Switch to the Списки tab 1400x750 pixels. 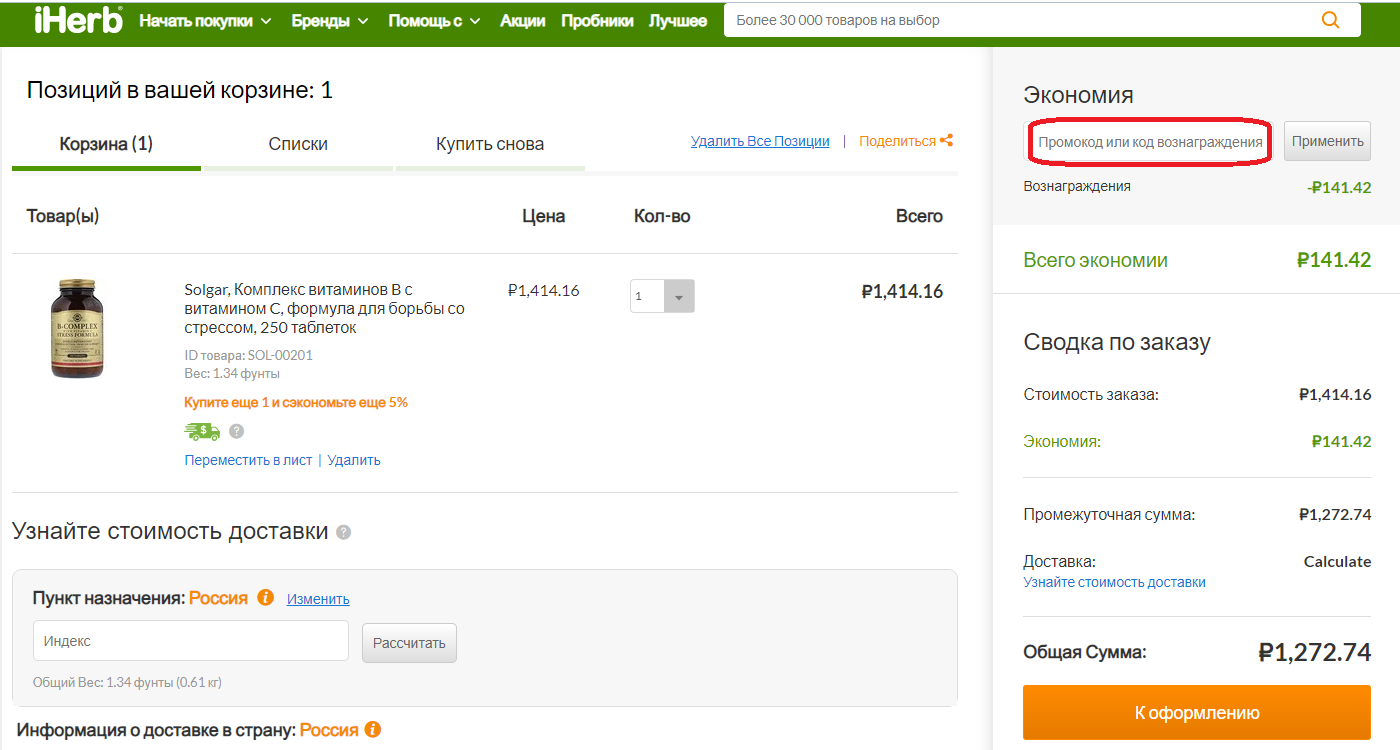point(298,144)
